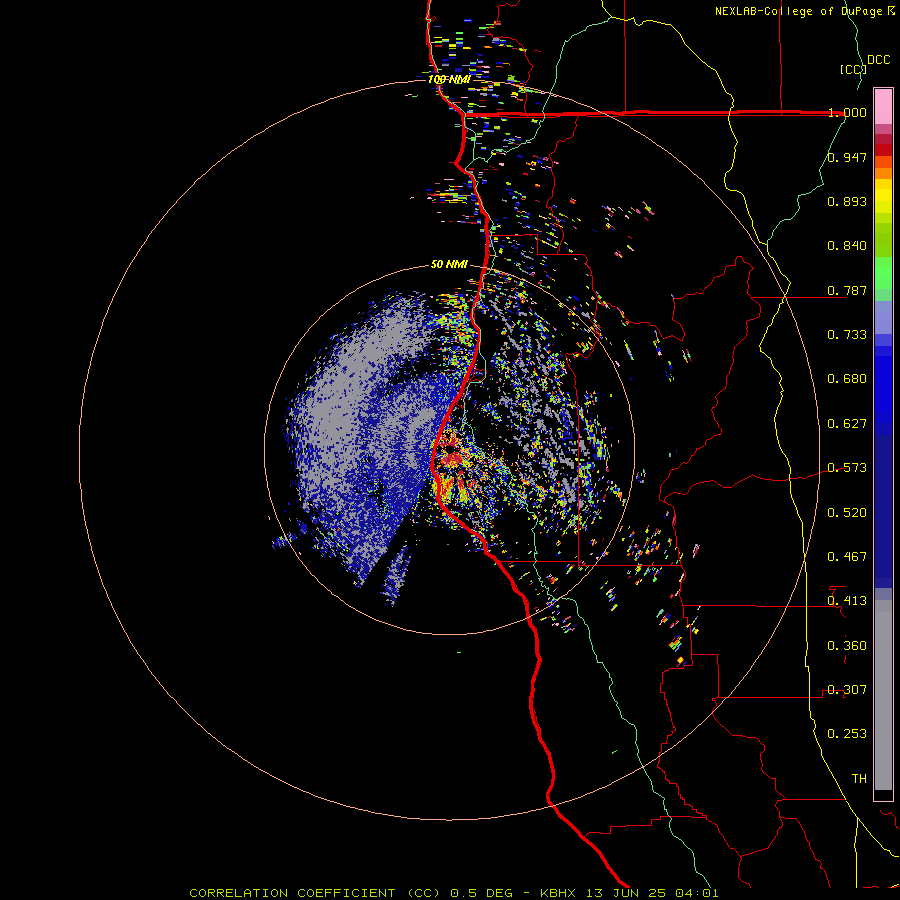
Task: Select the 0.840 scale value
Action: click(x=847, y=246)
